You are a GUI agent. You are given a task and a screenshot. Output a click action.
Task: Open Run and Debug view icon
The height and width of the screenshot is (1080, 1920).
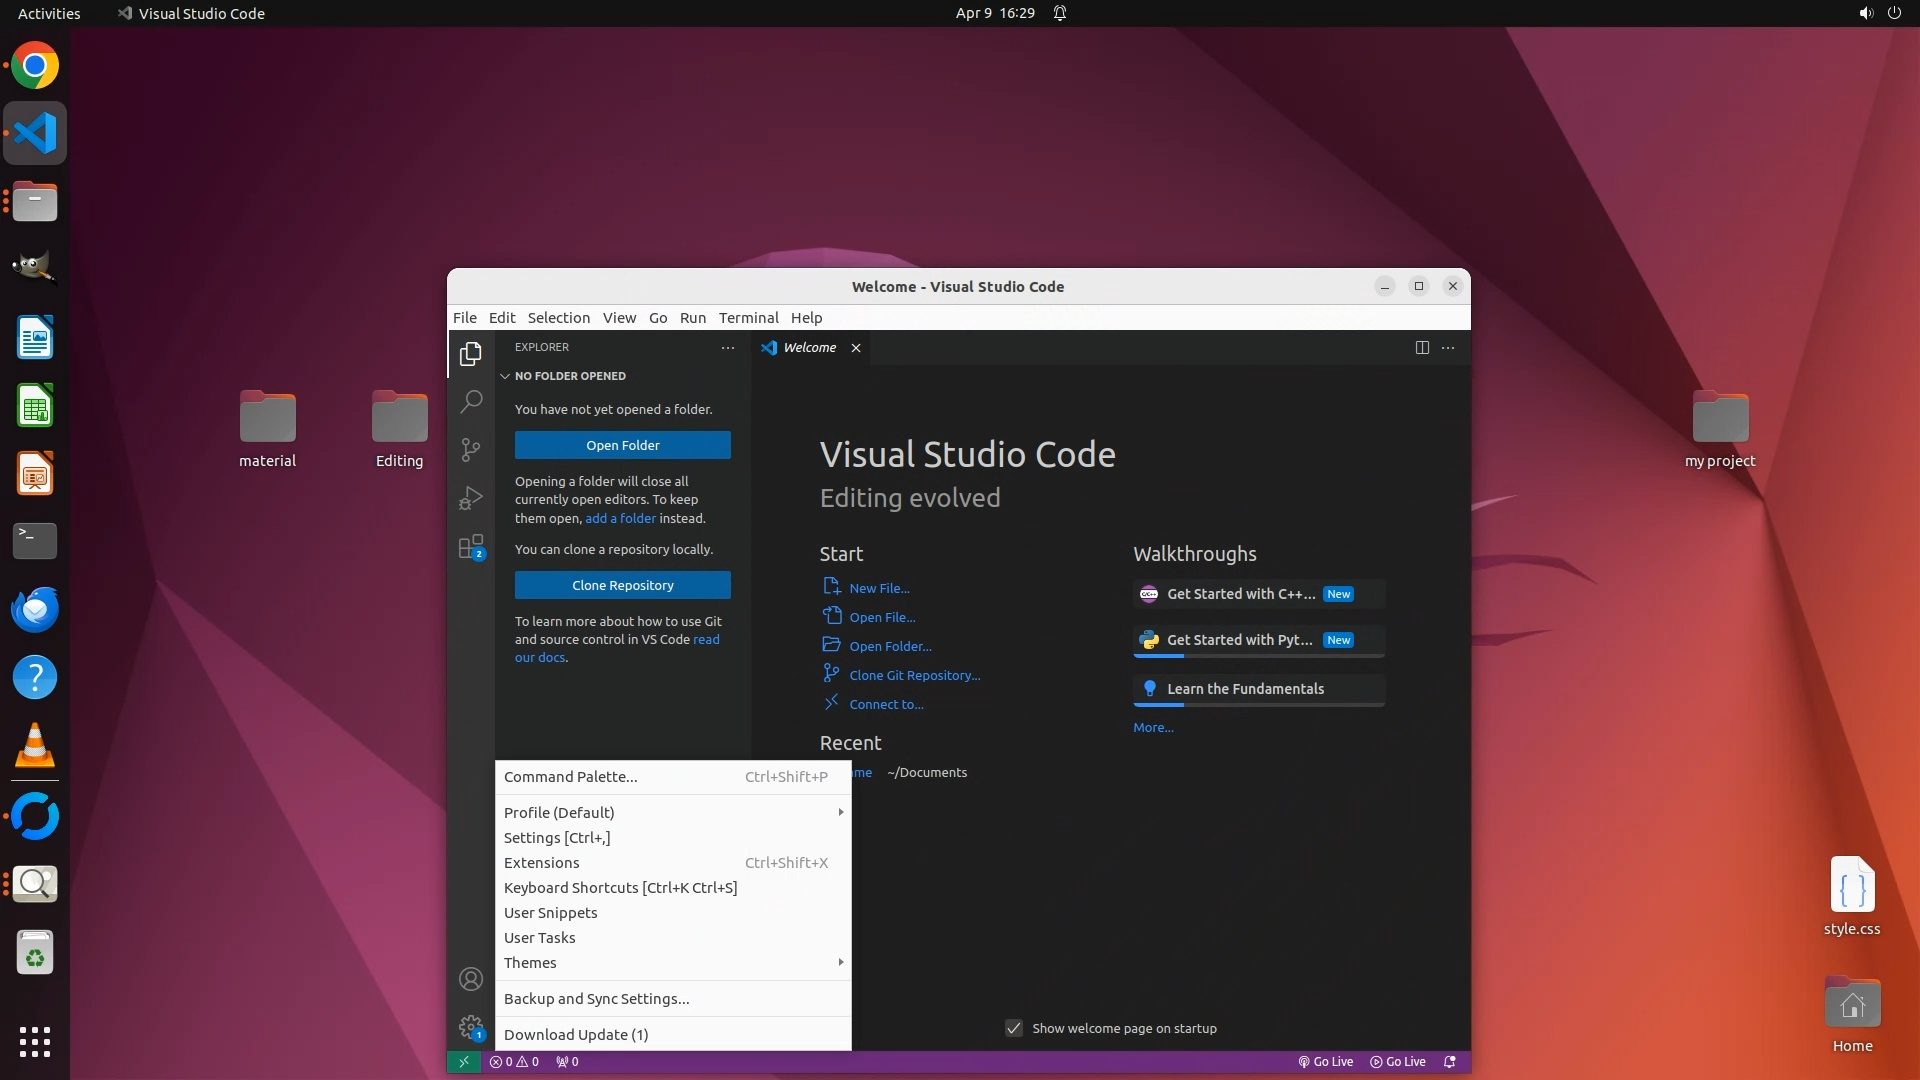pos(471,498)
